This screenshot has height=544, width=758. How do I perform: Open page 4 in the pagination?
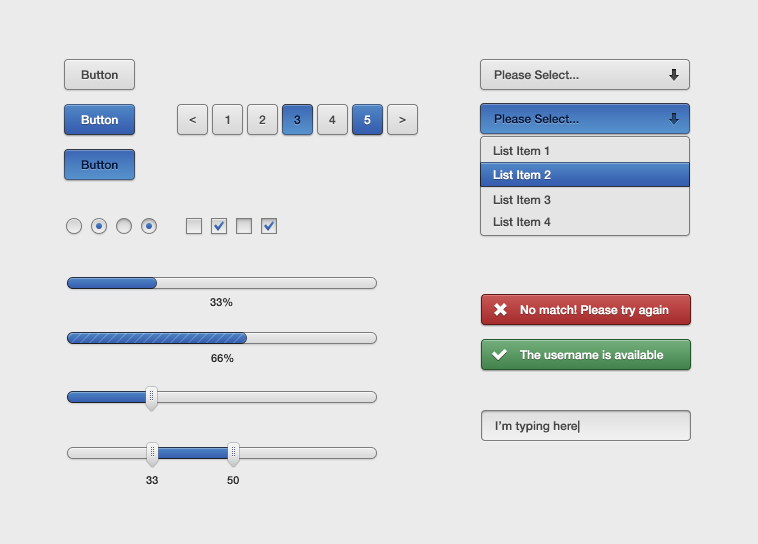[x=332, y=119]
